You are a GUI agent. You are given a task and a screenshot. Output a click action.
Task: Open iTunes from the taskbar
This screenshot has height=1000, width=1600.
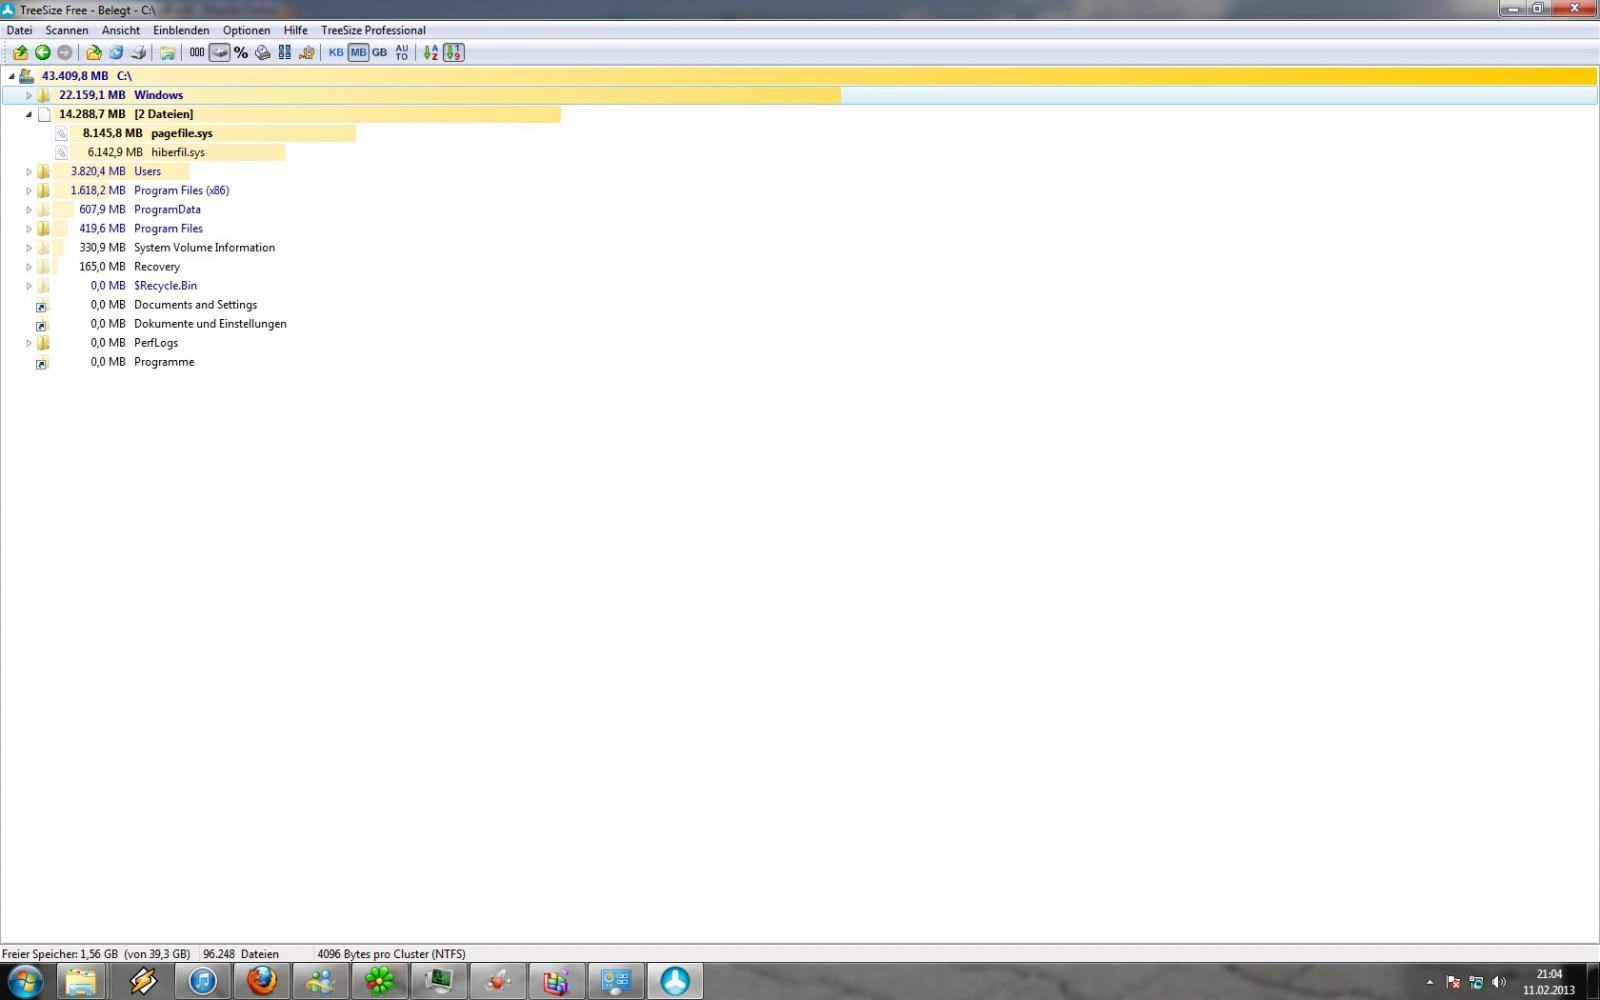coord(203,982)
